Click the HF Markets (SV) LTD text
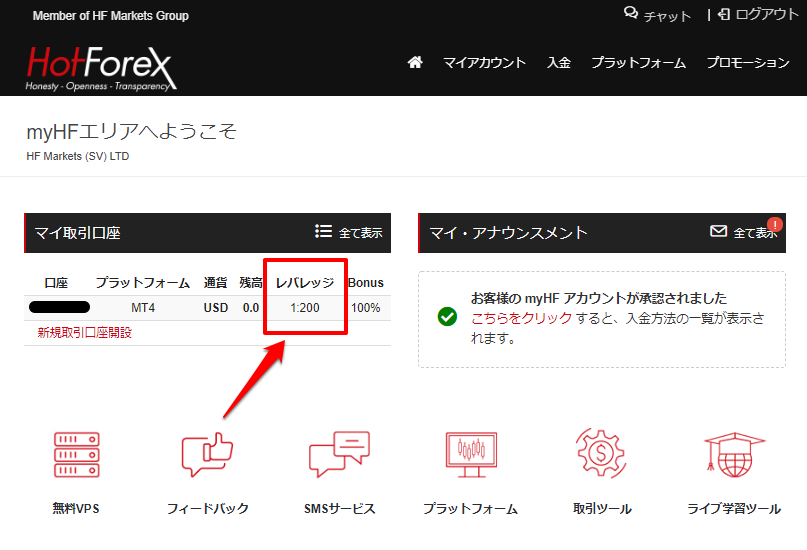 coord(78,156)
